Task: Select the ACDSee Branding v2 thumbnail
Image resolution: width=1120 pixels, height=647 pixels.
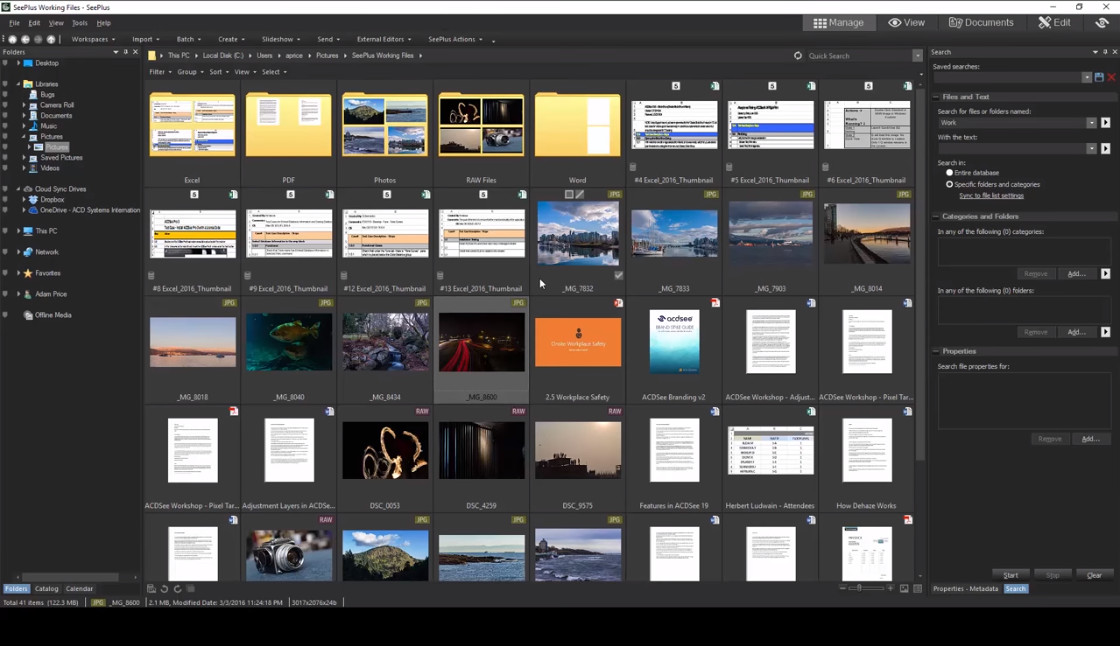Action: pyautogui.click(x=674, y=343)
